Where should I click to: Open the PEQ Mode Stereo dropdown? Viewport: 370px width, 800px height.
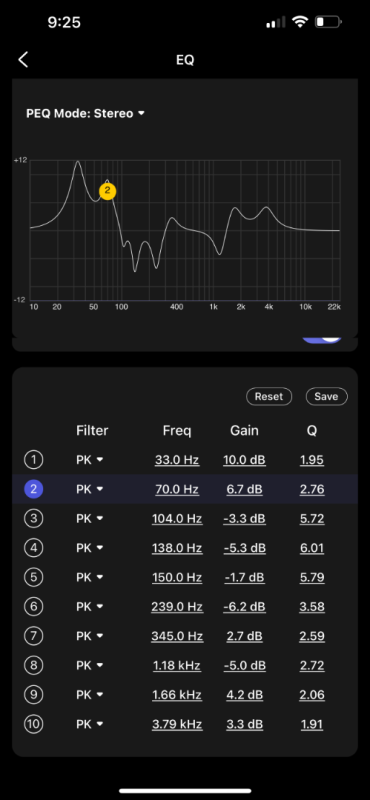(85, 113)
